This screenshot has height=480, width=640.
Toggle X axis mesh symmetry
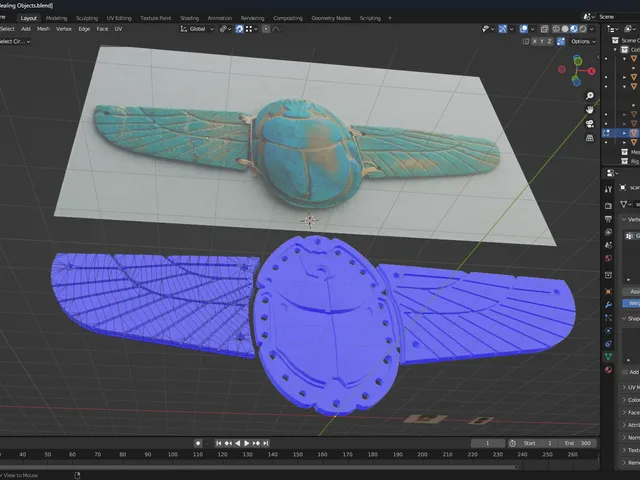pyautogui.click(x=535, y=41)
